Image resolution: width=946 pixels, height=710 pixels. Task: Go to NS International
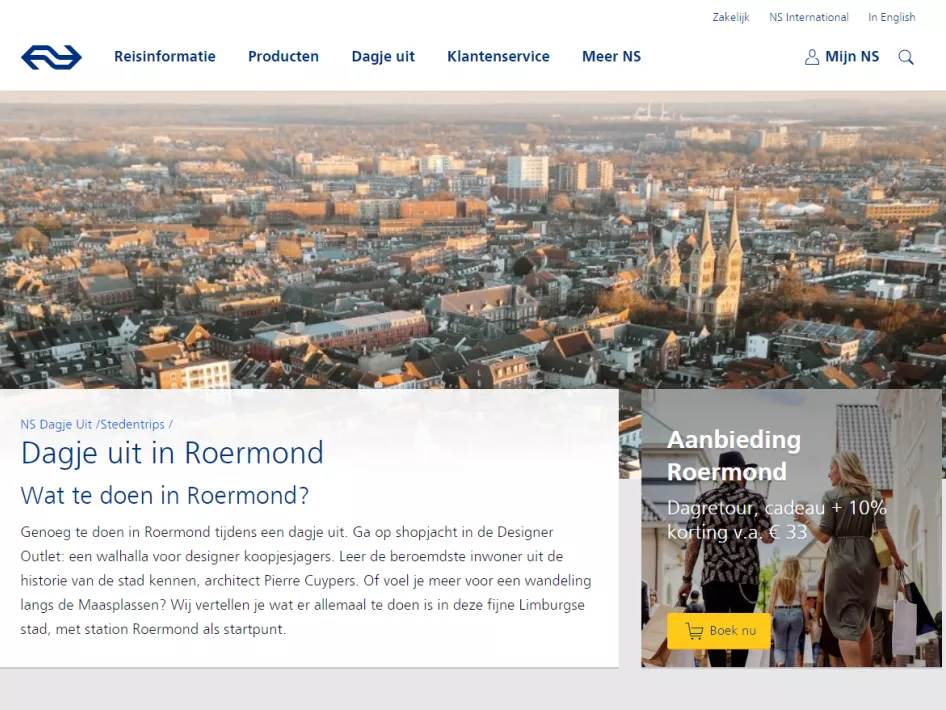point(809,17)
